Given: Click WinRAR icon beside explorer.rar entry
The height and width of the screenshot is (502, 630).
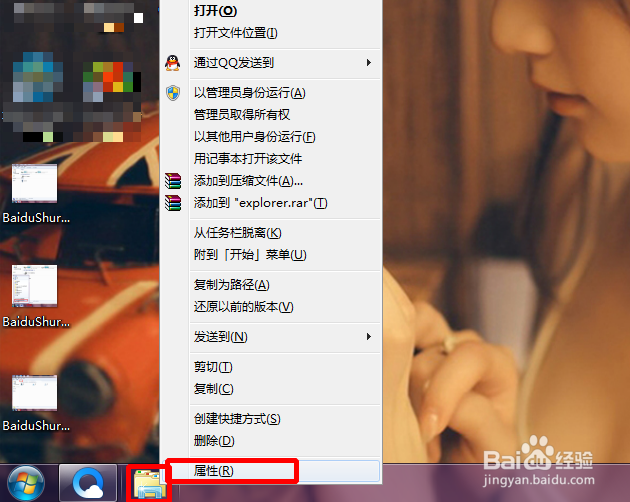Looking at the screenshot, I should 173,203.
